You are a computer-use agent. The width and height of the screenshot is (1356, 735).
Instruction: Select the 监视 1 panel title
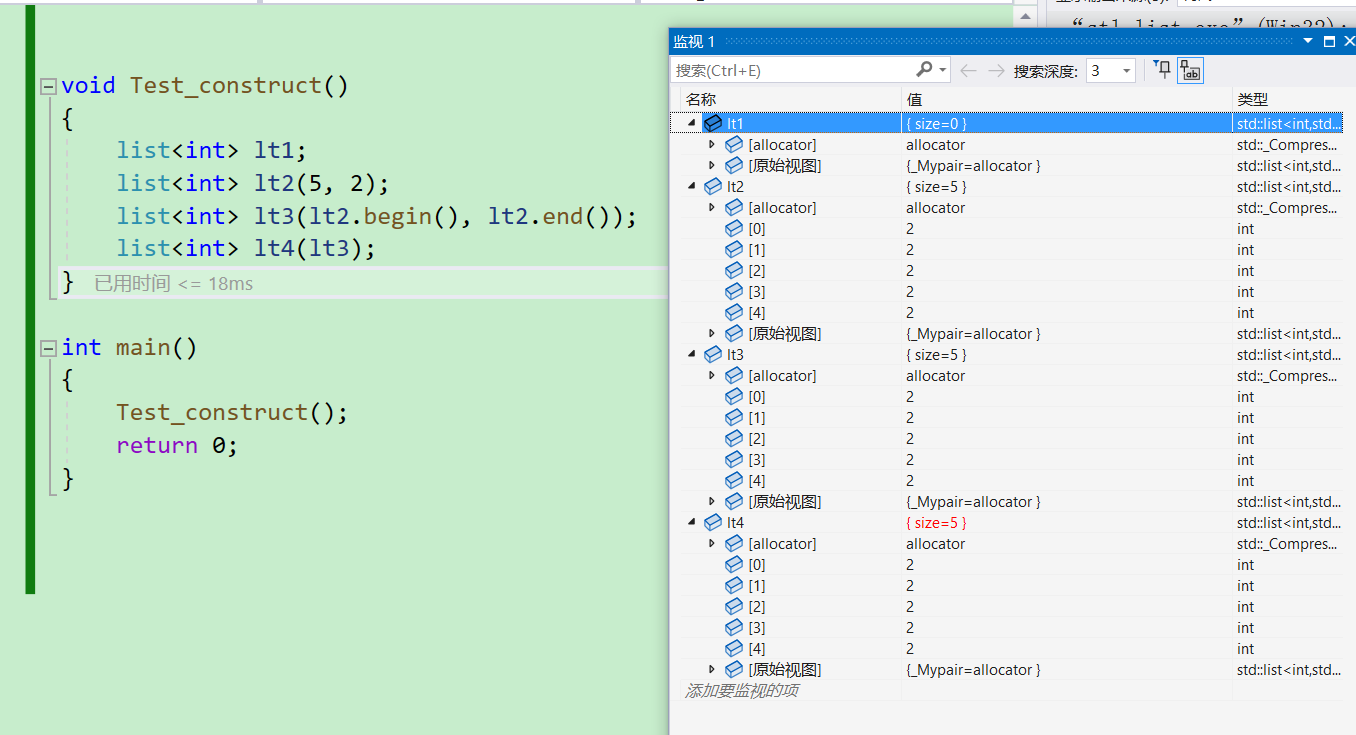(x=694, y=41)
